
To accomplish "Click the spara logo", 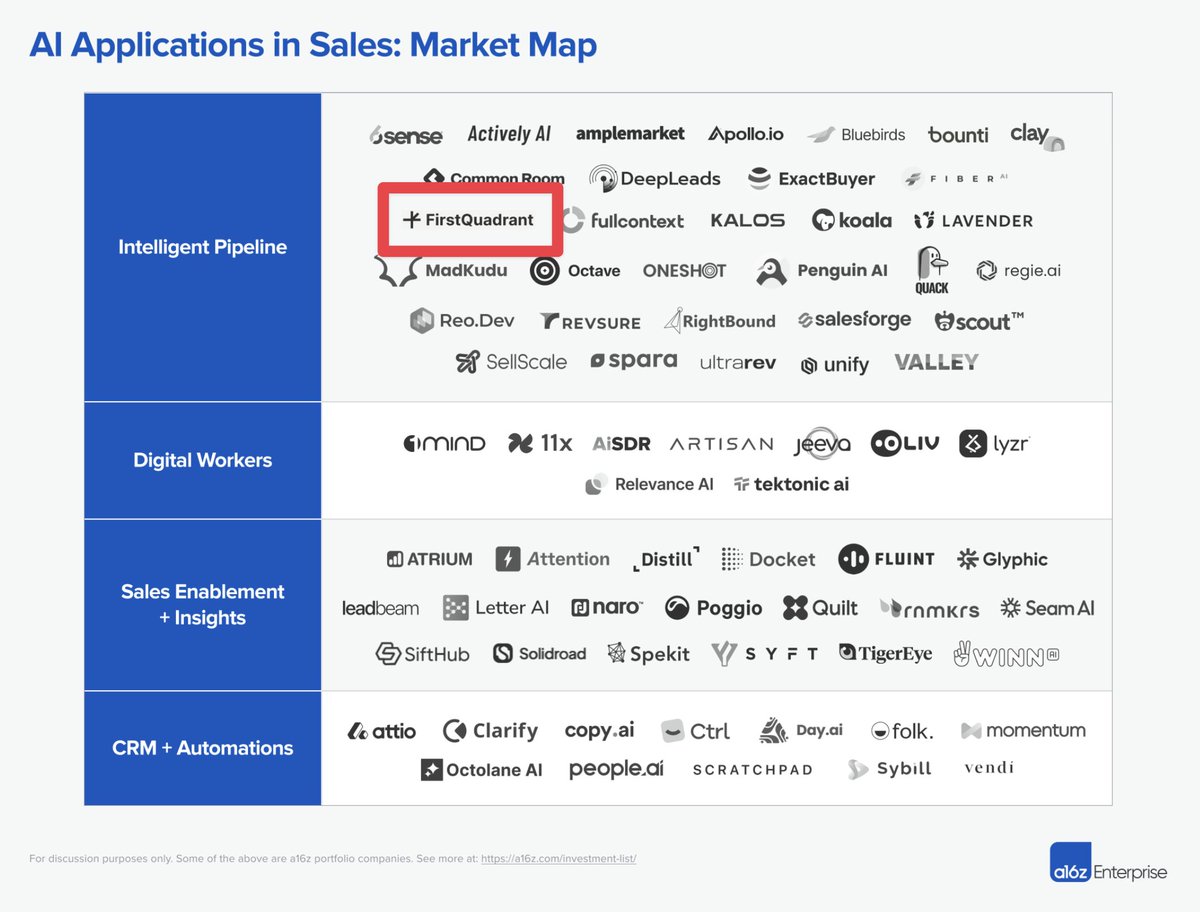I will 634,361.
